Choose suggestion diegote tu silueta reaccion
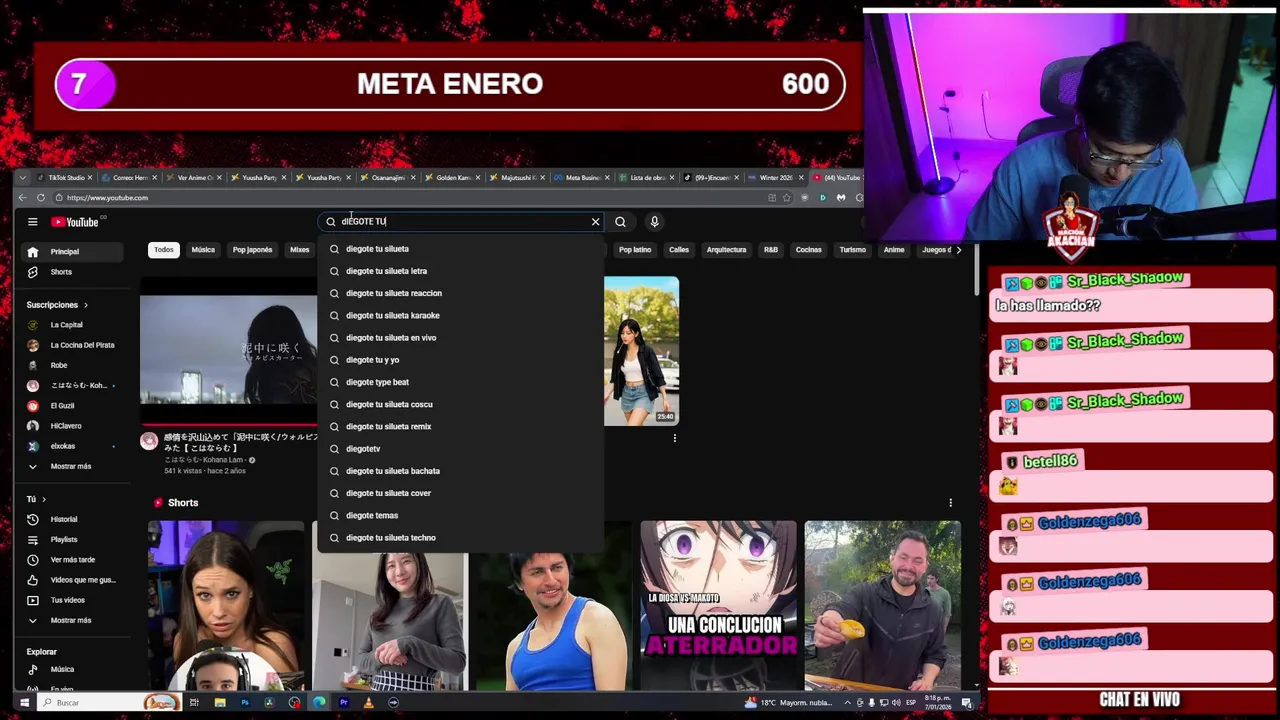The height and width of the screenshot is (720, 1280). click(461, 293)
